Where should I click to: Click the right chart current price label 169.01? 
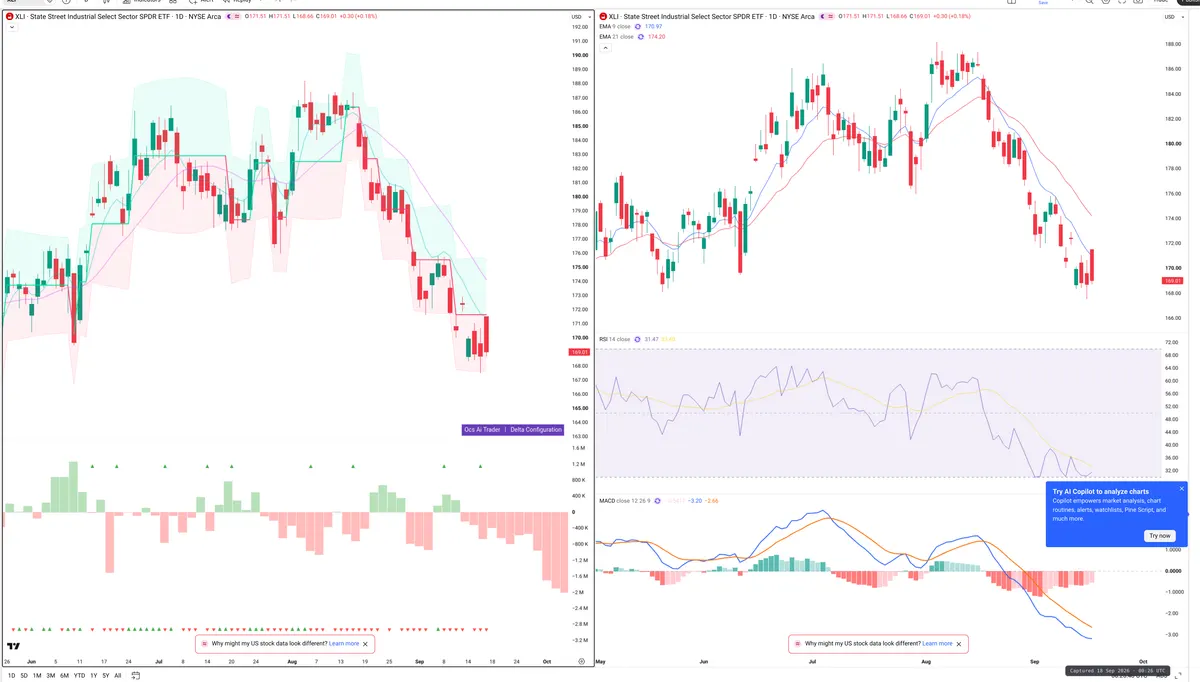(x=1171, y=281)
